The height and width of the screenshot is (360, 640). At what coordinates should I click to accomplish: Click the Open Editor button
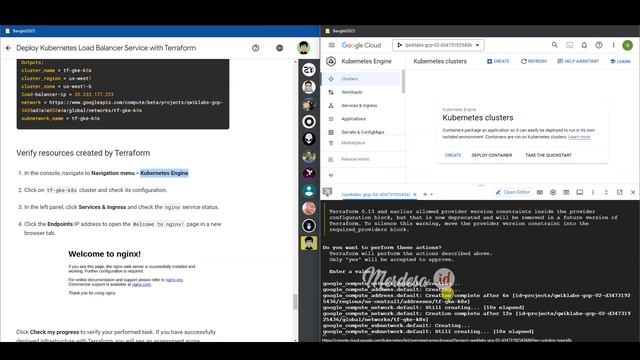click(513, 192)
